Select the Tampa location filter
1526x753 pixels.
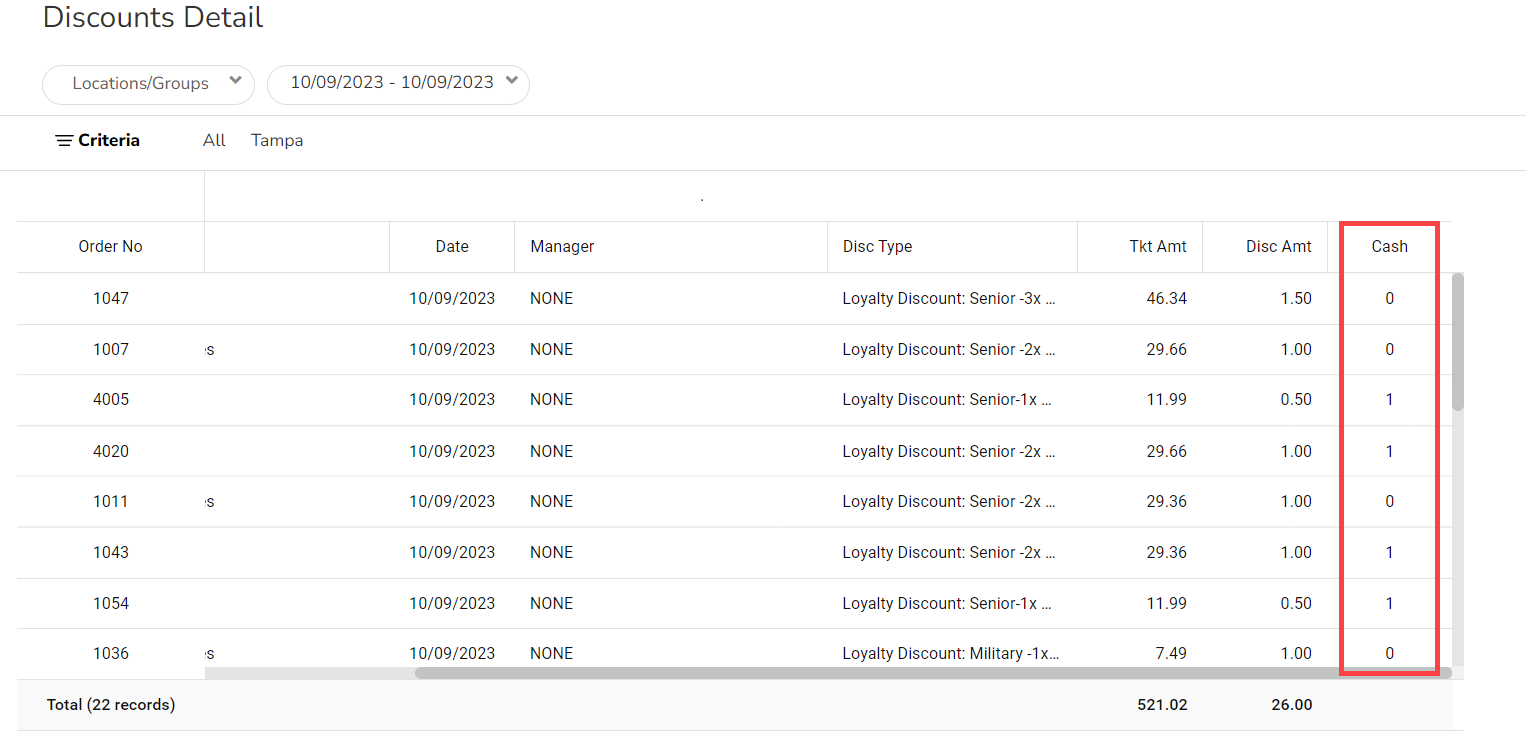click(x=277, y=141)
